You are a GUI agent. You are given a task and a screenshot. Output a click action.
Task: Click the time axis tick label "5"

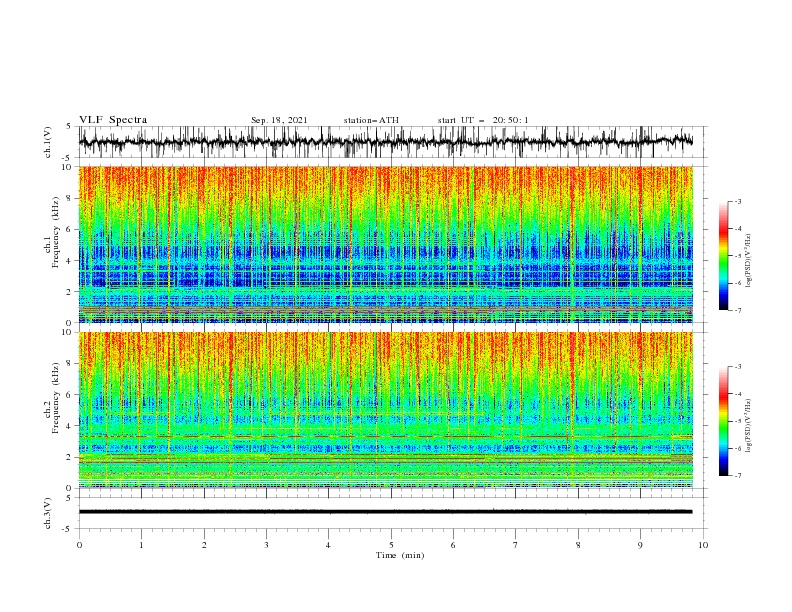[x=391, y=545]
